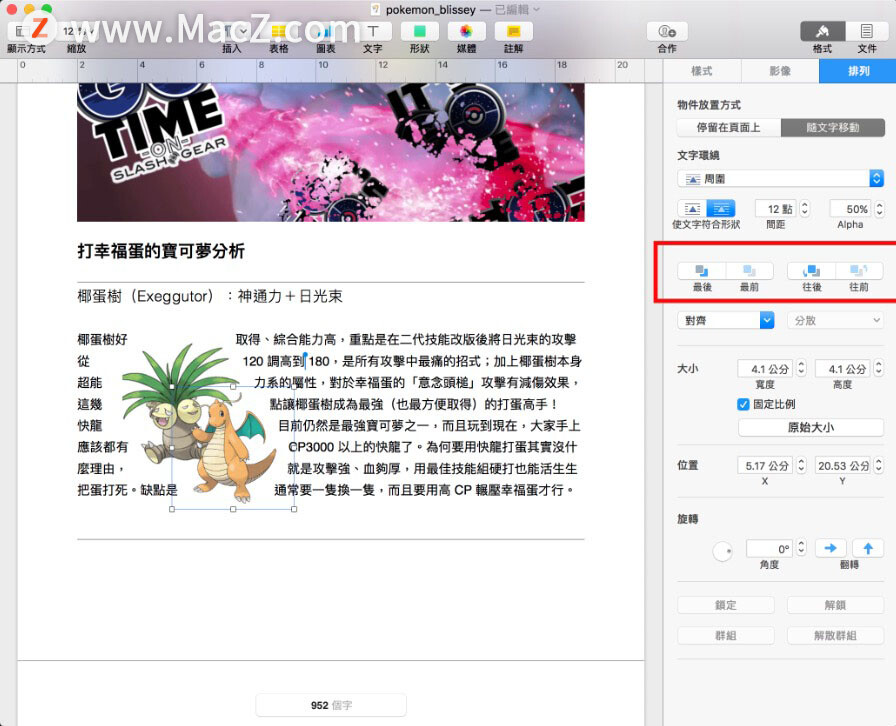
Task: Flip the image vertically
Action: coord(868,548)
